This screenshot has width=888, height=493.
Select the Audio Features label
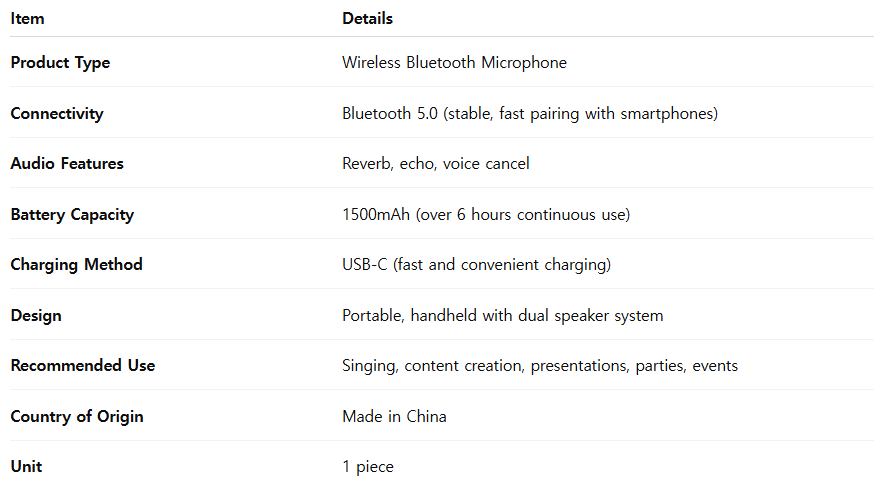(x=67, y=164)
